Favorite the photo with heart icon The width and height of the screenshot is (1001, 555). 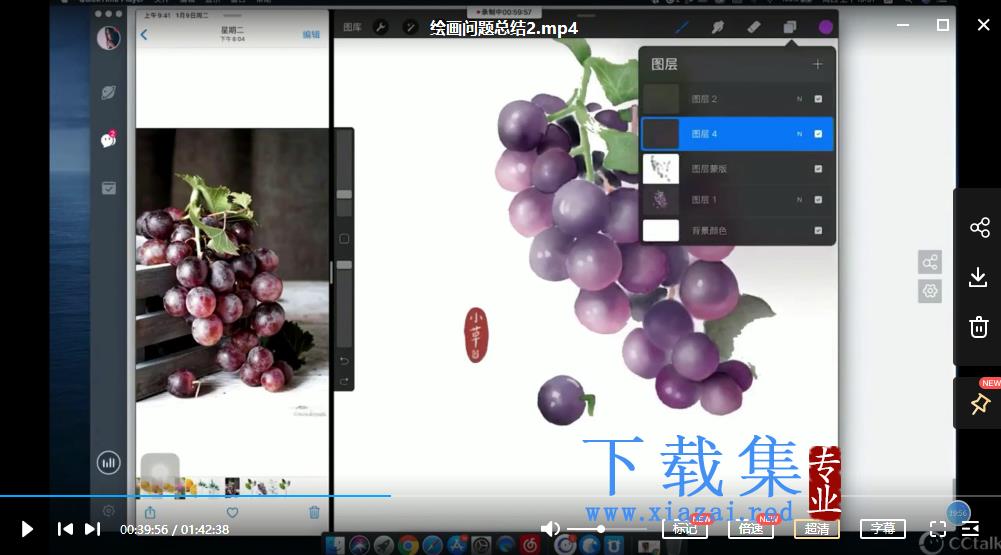[x=232, y=512]
